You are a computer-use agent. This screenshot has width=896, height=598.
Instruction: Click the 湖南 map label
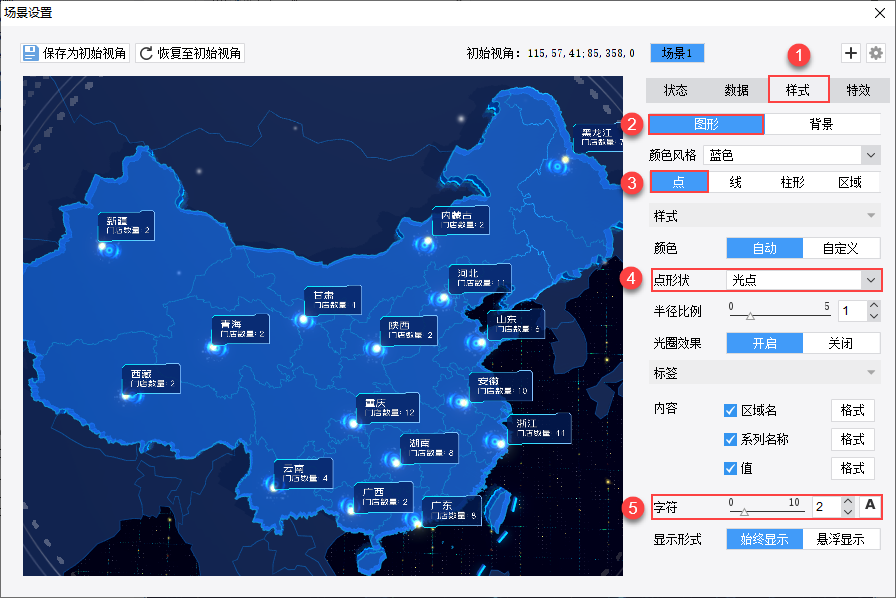pos(430,448)
